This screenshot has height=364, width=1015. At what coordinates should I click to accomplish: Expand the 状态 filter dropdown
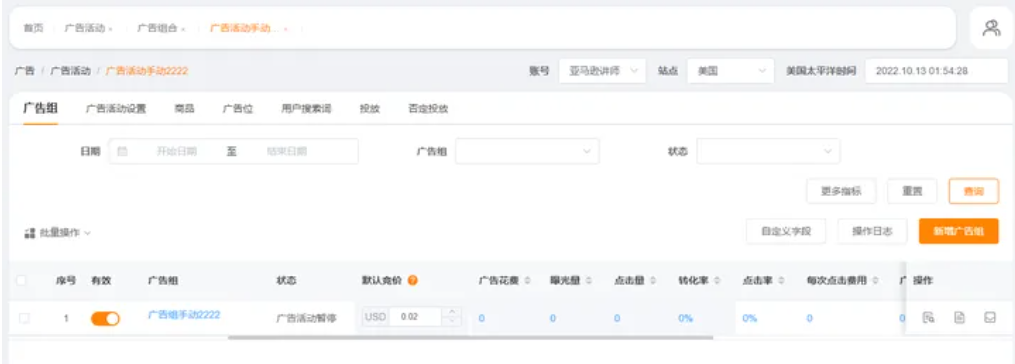coord(768,152)
